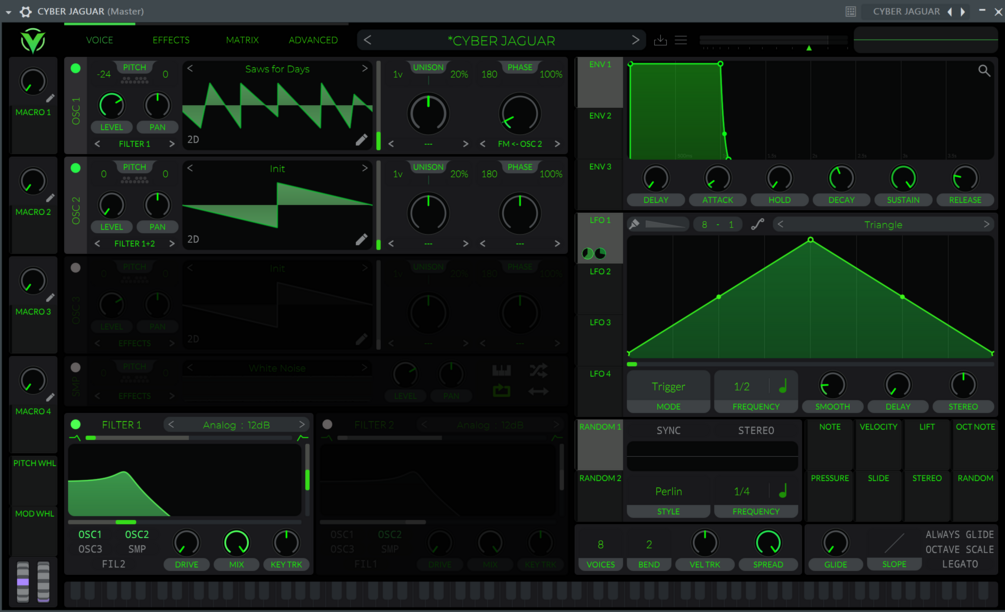The image size is (1005, 612).
Task: Edit the OSC 1 wavetable pencil icon
Action: (361, 140)
